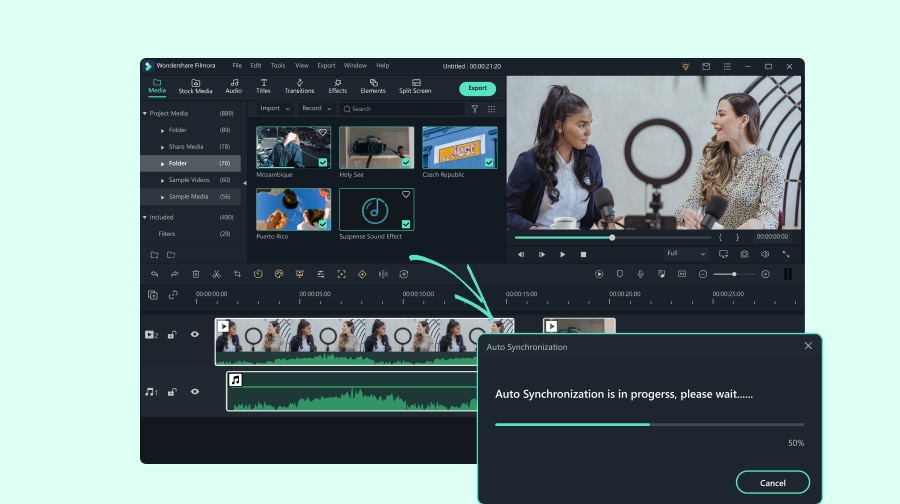The width and height of the screenshot is (900, 504).
Task: Click the undo arrow in timeline toolbar
Action: [x=154, y=274]
